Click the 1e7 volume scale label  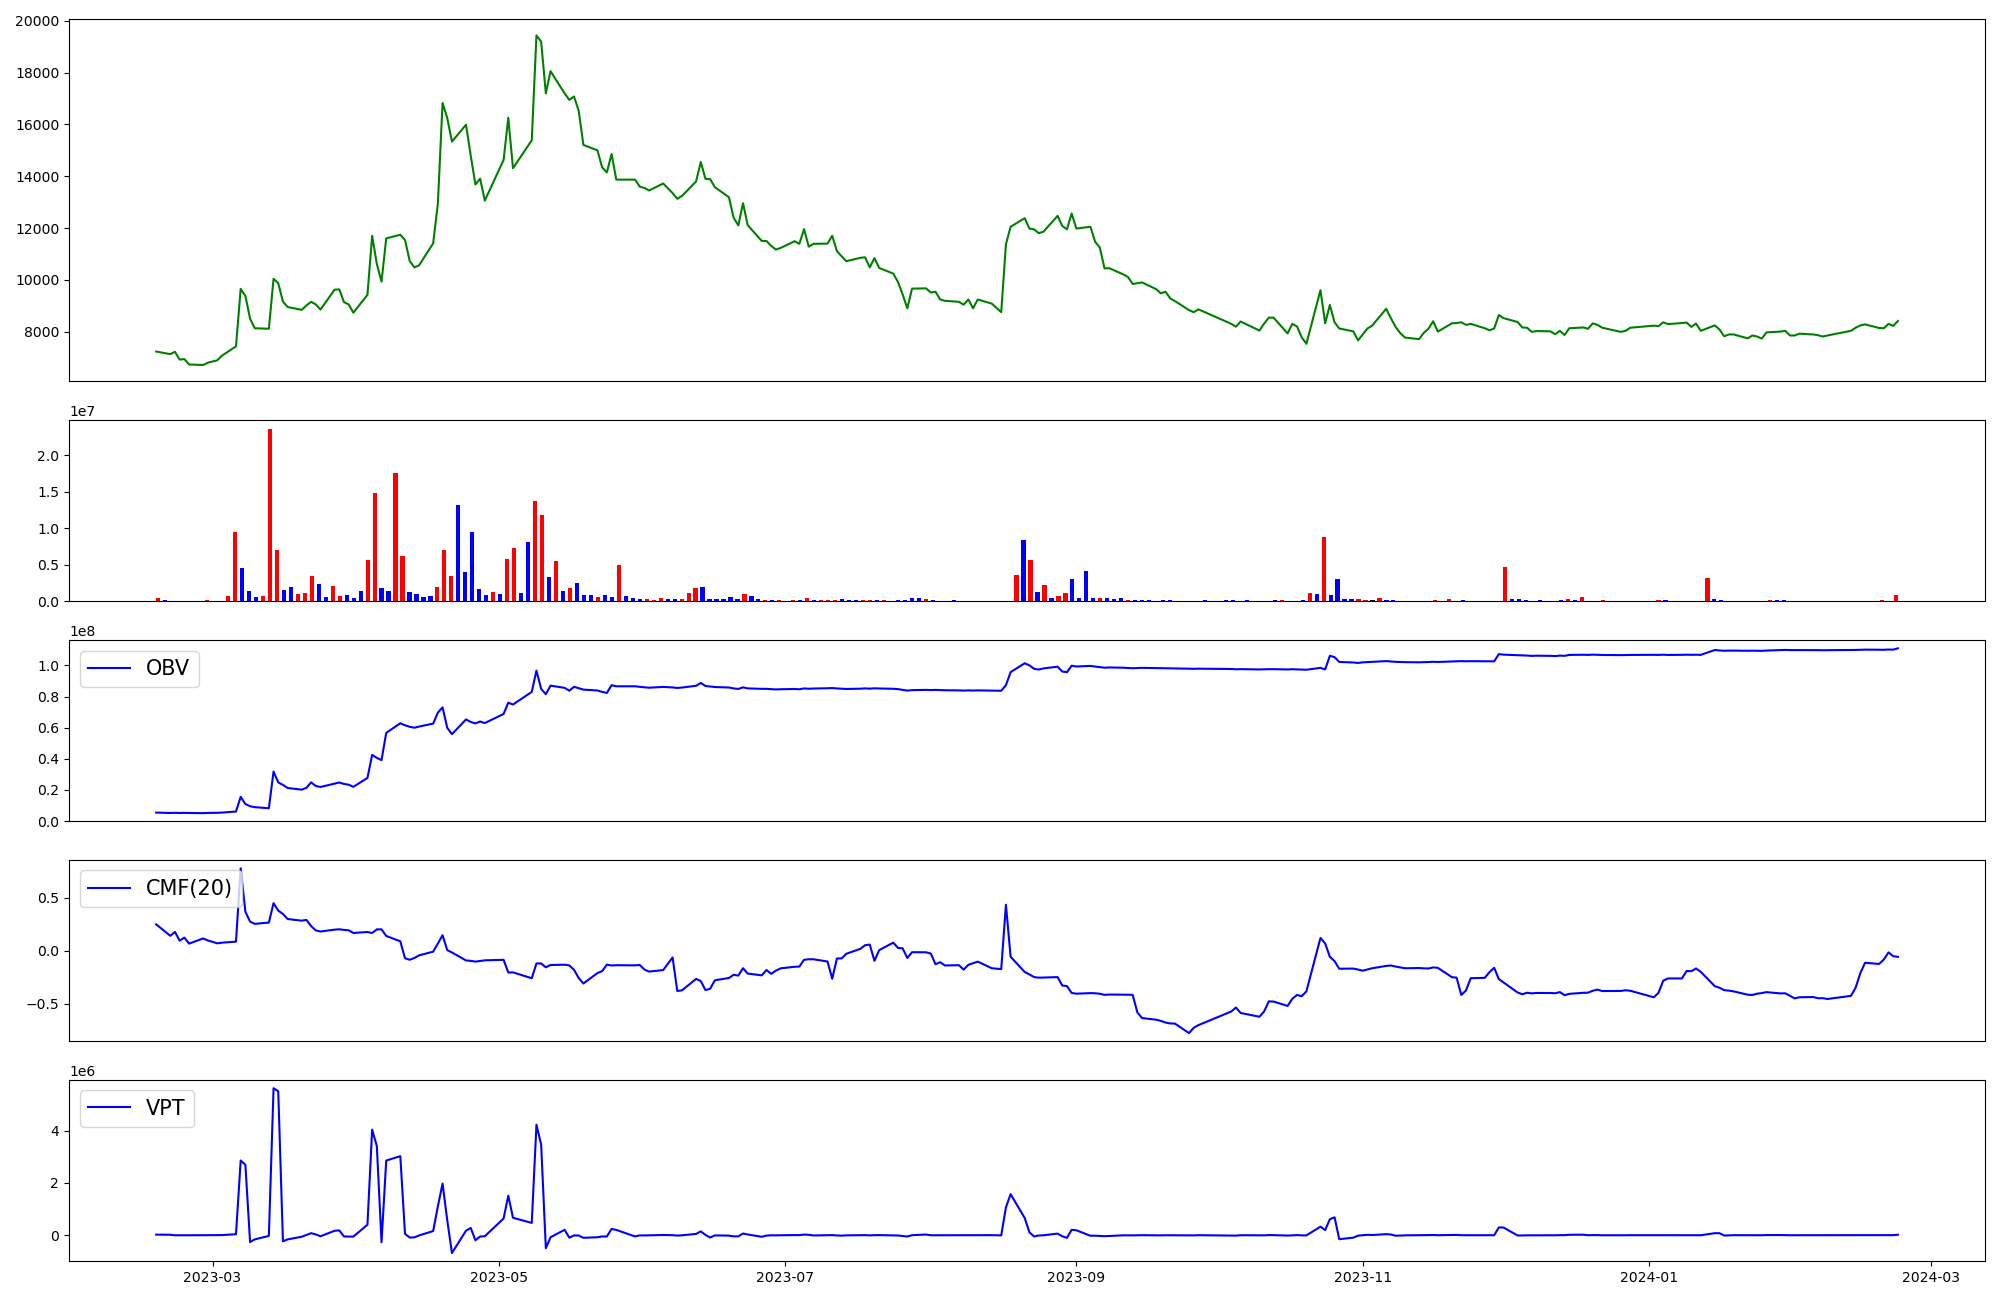(82, 411)
